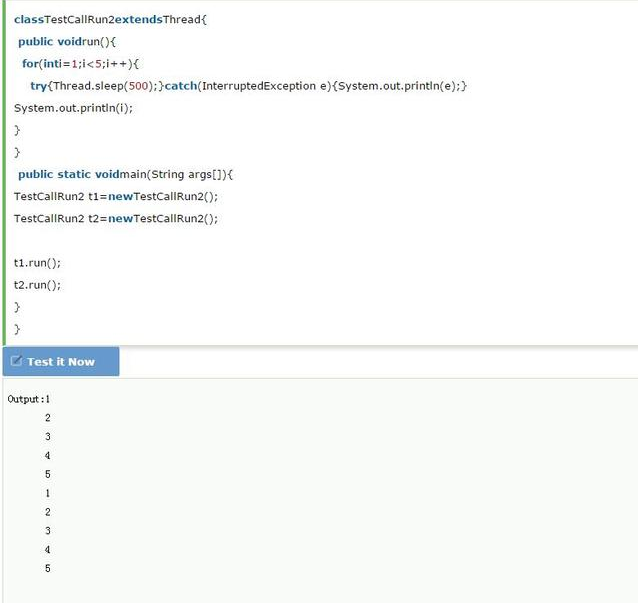
Task: Click the String args[] parameter in main
Action: click(188, 174)
